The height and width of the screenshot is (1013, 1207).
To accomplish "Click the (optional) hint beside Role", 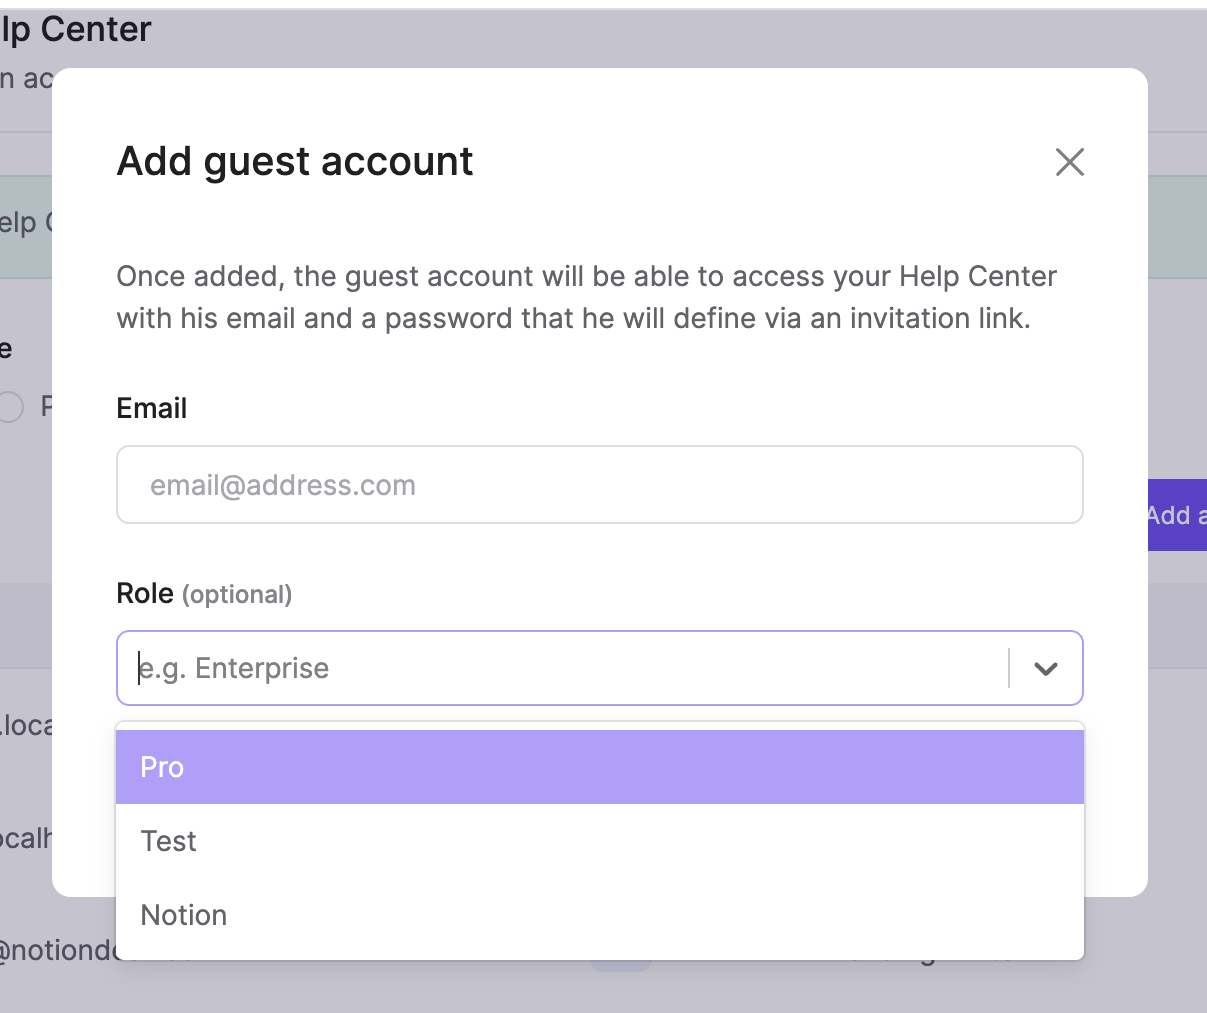I will click(237, 594).
